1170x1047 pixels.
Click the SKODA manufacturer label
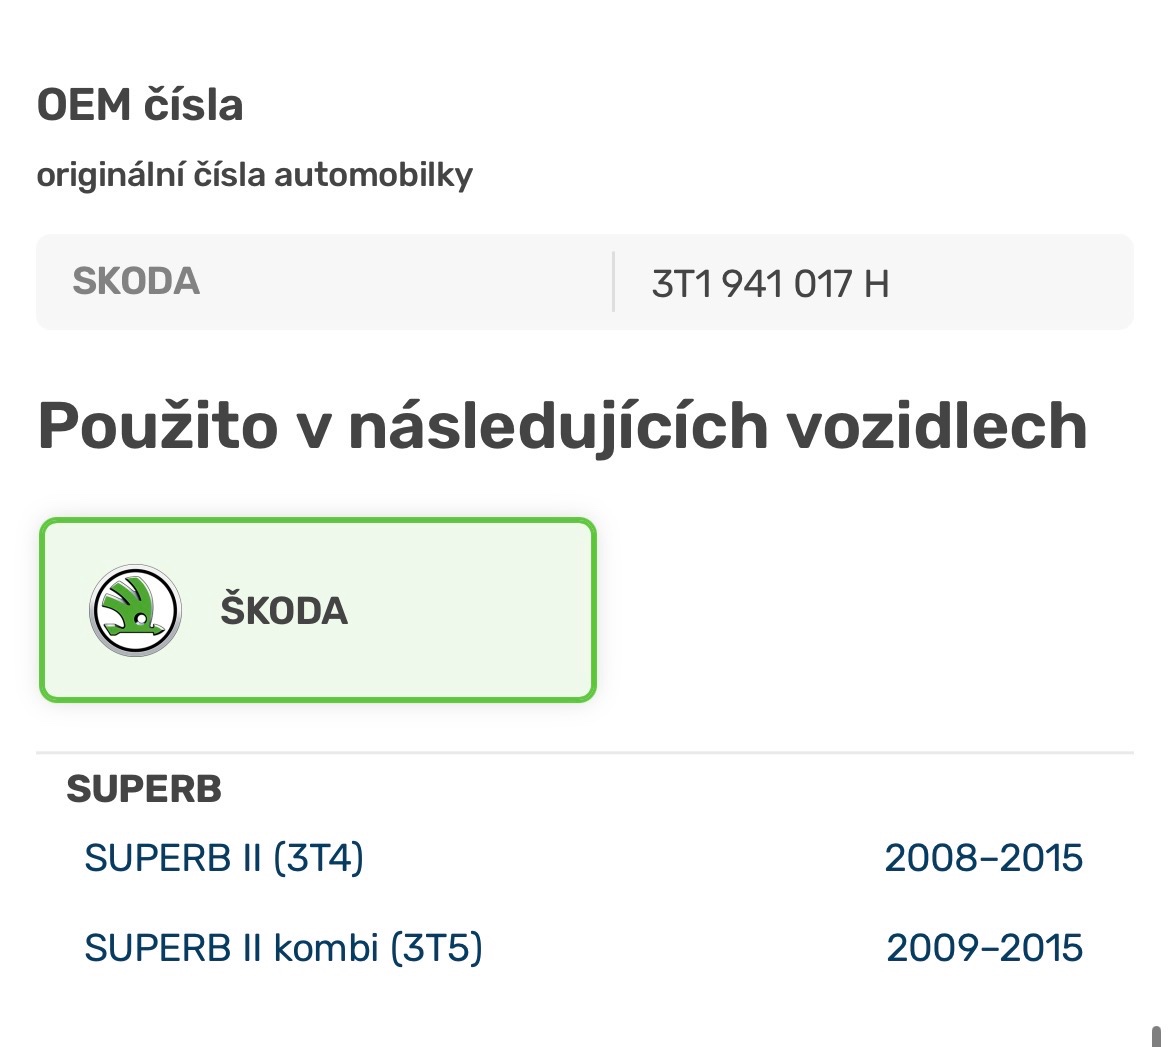(x=136, y=282)
